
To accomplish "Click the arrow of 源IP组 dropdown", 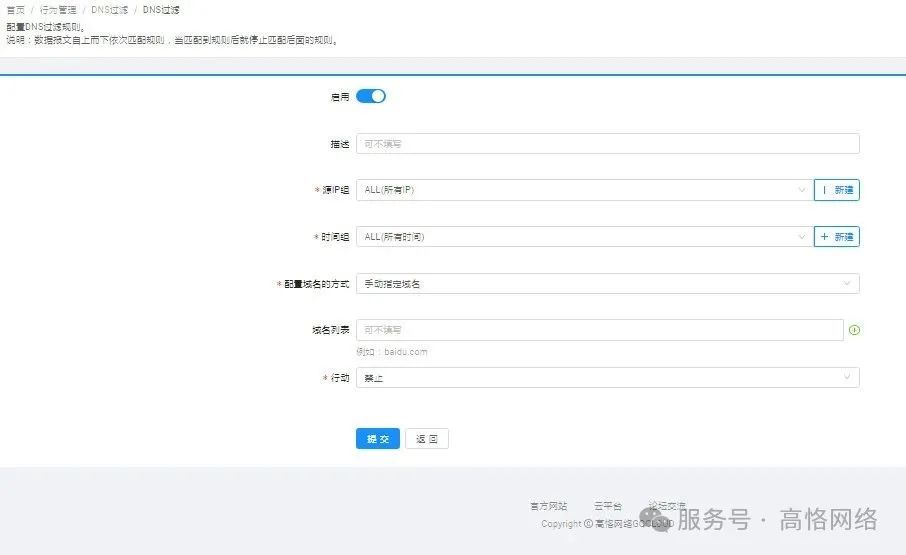I will [x=801, y=190].
